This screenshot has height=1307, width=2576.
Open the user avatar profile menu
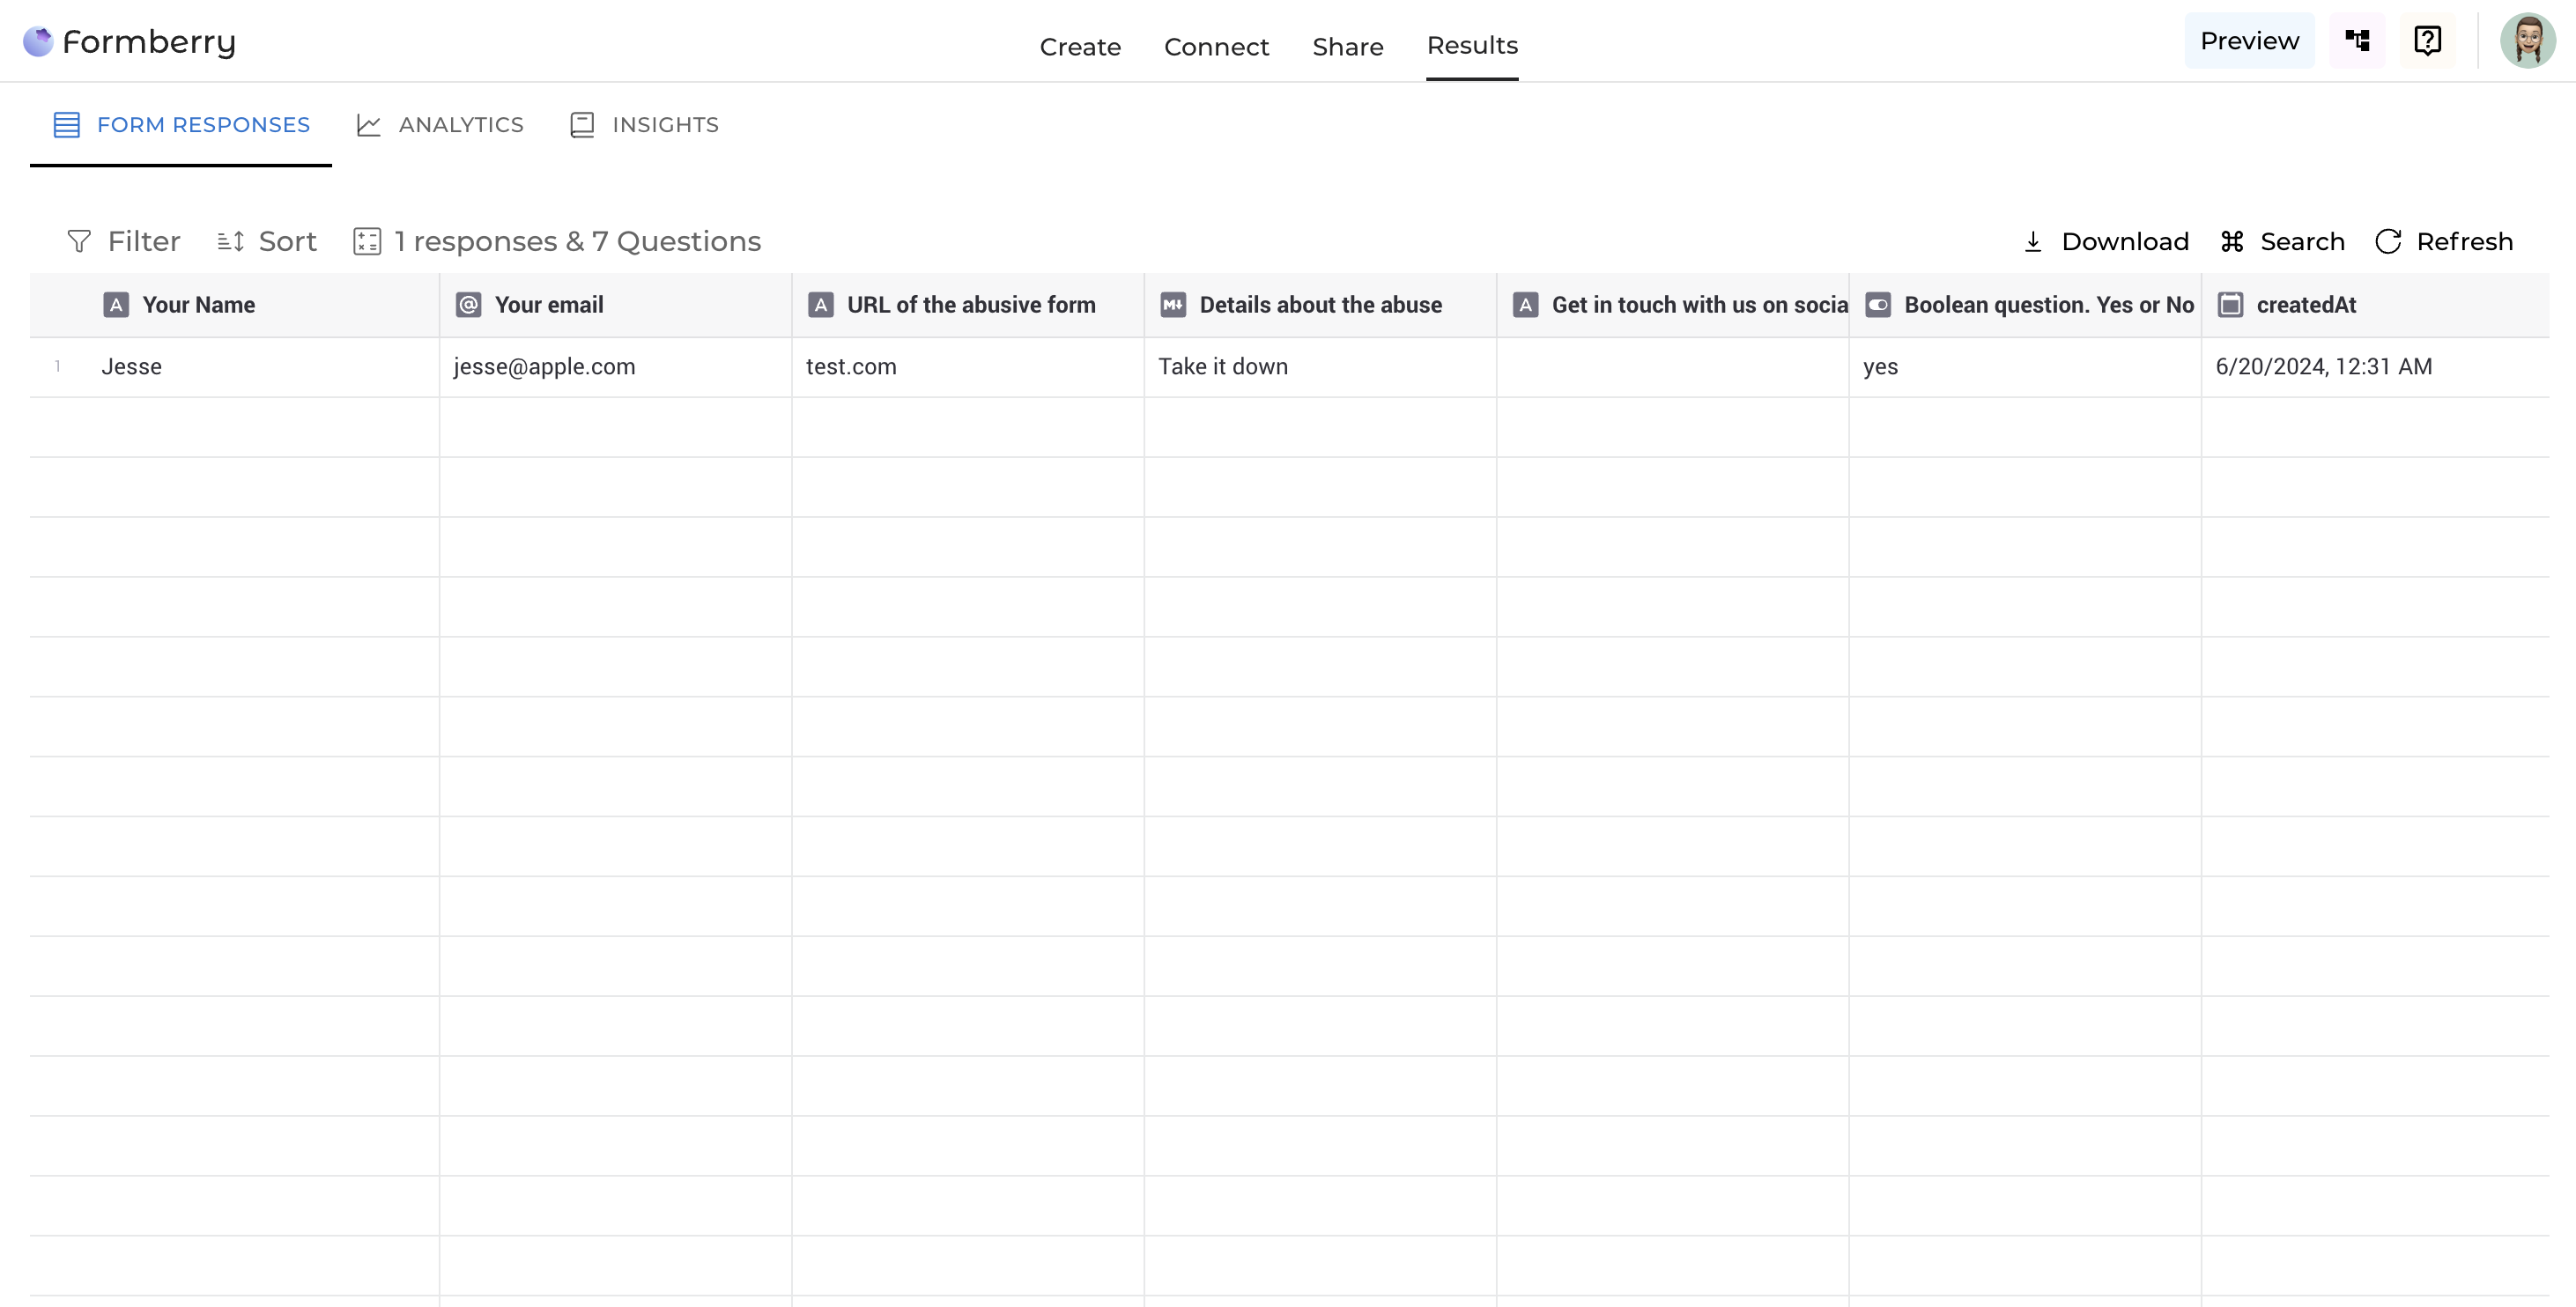pos(2528,41)
